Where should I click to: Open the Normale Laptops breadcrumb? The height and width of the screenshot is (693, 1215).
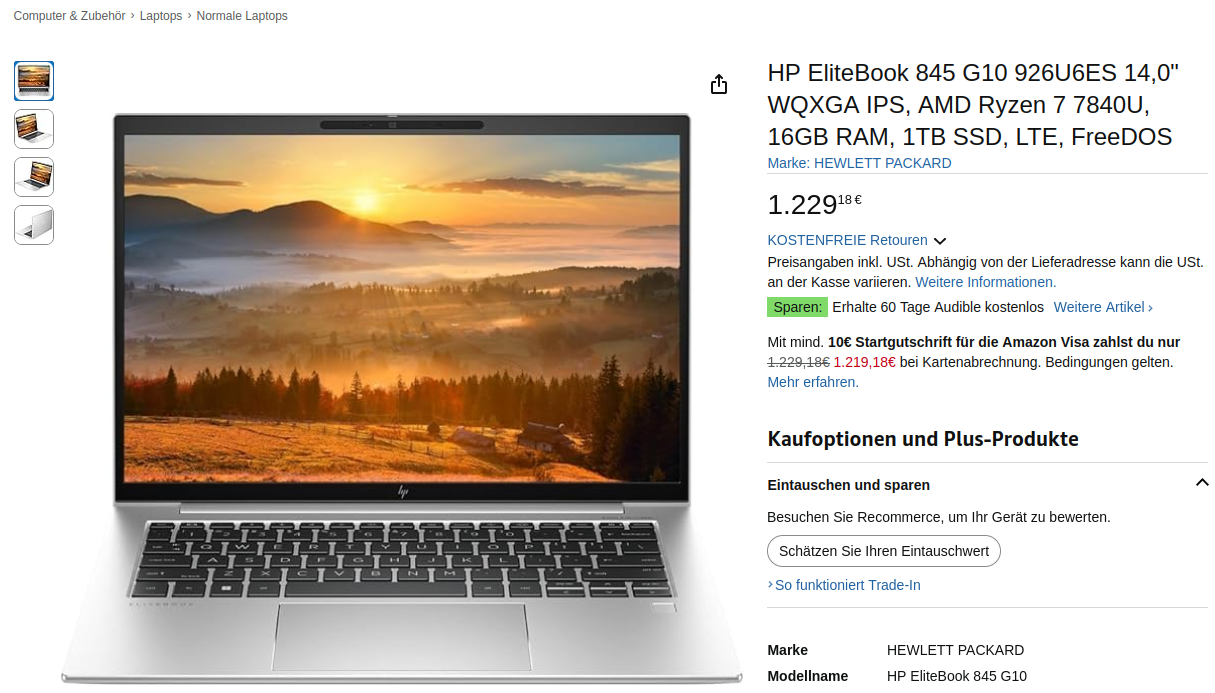[242, 16]
